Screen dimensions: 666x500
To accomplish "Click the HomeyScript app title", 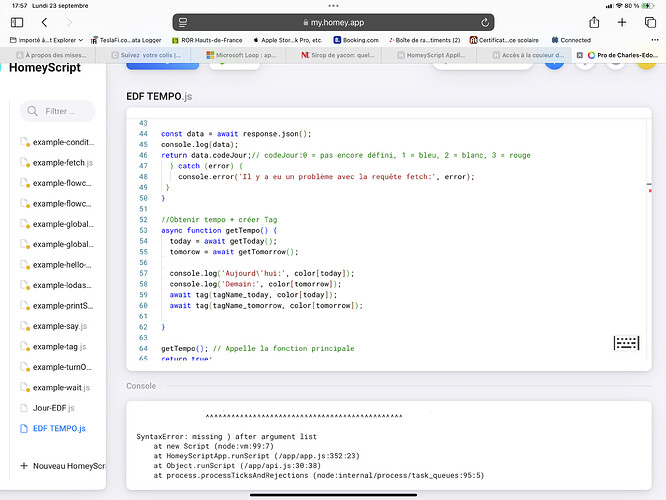I will [x=45, y=68].
